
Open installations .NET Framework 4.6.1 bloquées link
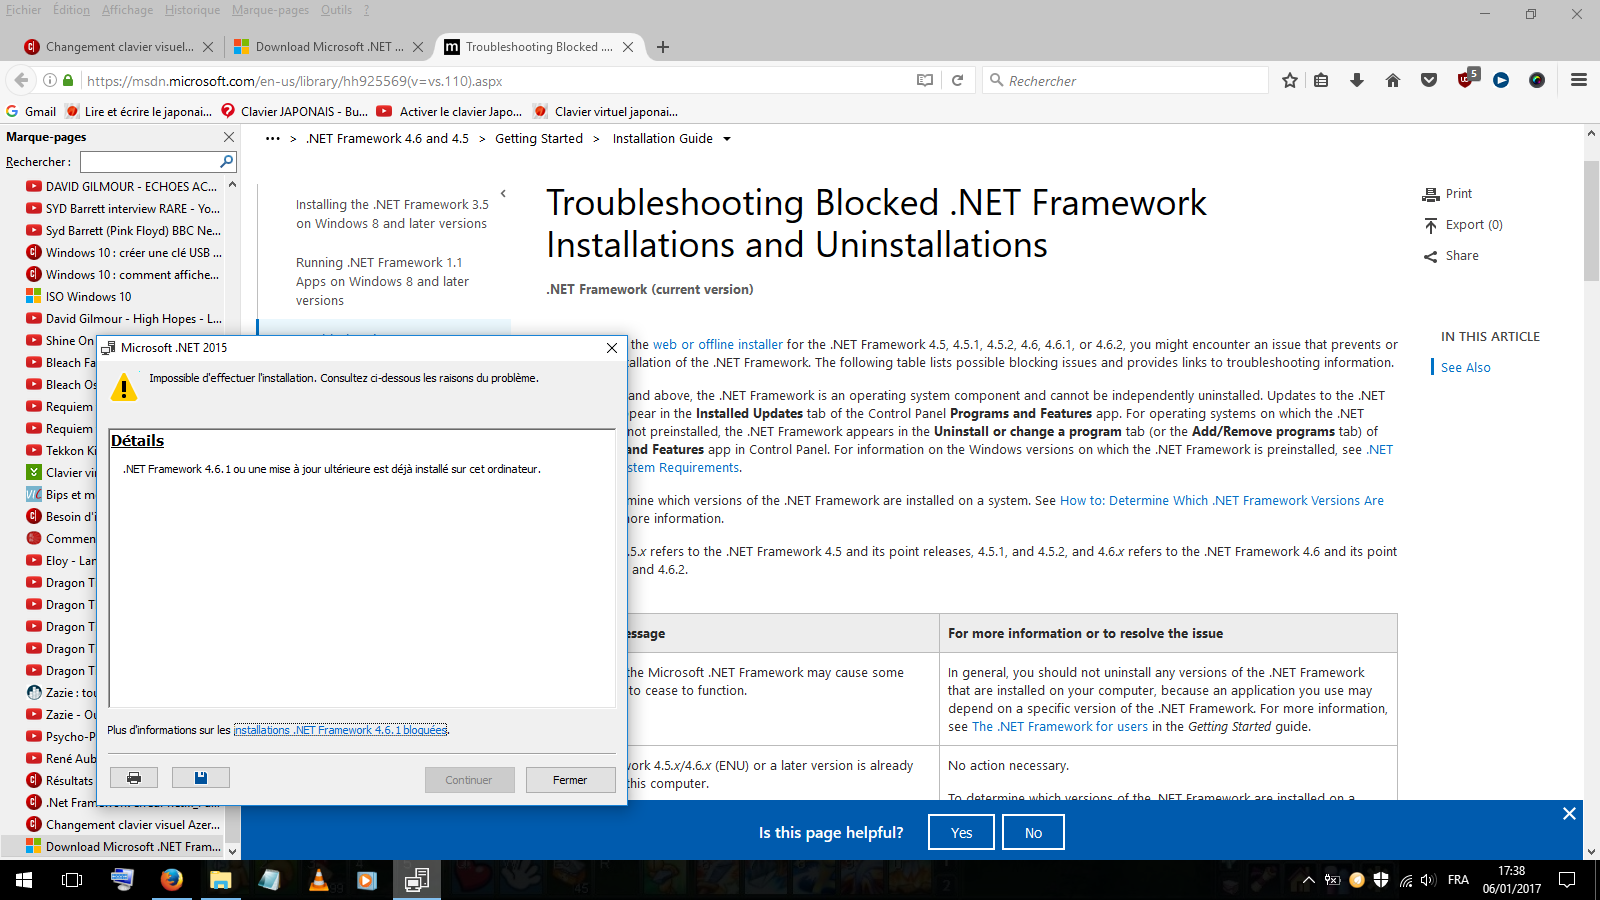coord(340,730)
